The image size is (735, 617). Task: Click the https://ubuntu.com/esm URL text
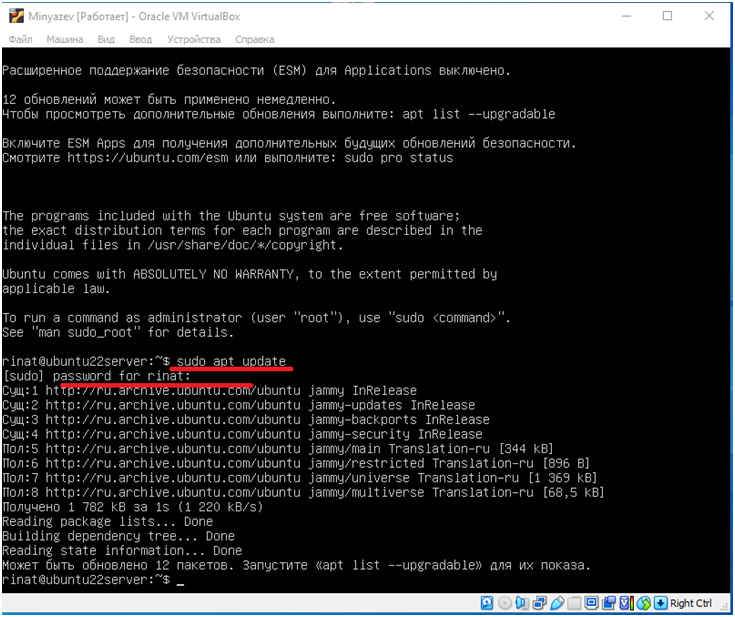tap(148, 158)
